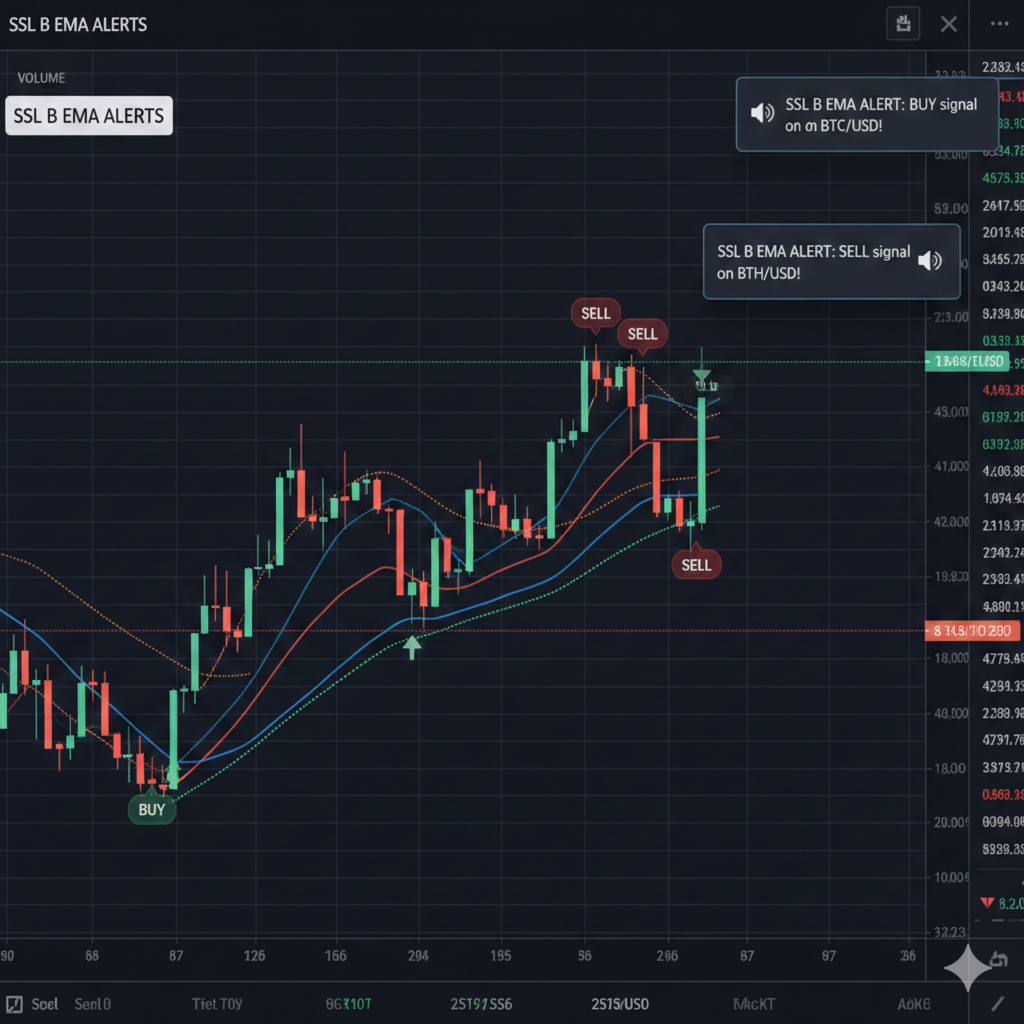Click the red price level label on axis
The width and height of the screenshot is (1024, 1024).
click(x=972, y=631)
